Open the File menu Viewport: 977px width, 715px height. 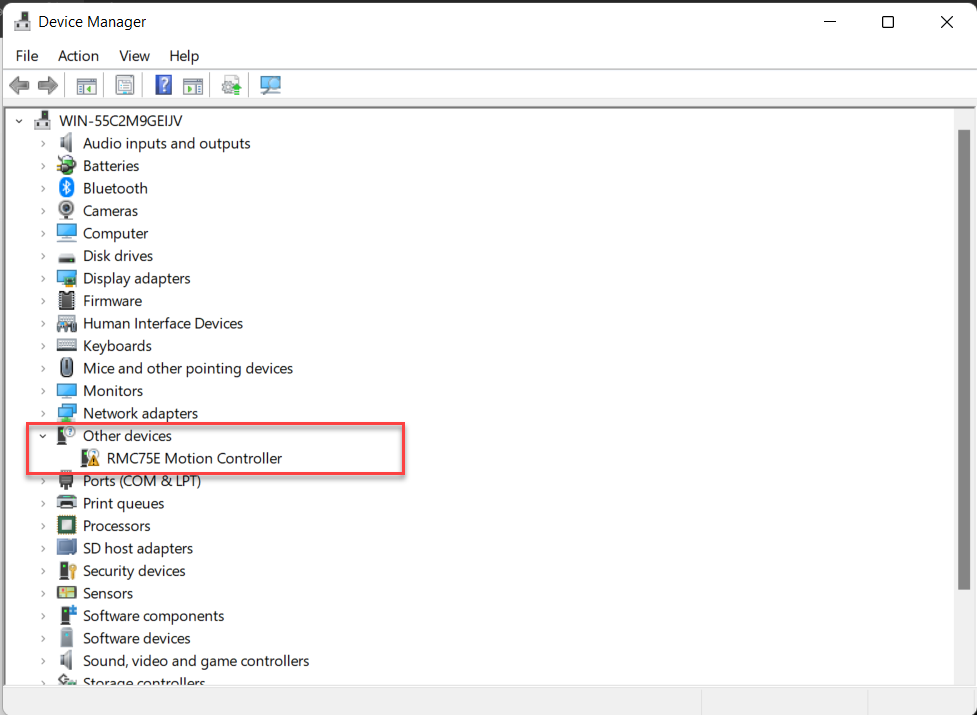pos(27,56)
